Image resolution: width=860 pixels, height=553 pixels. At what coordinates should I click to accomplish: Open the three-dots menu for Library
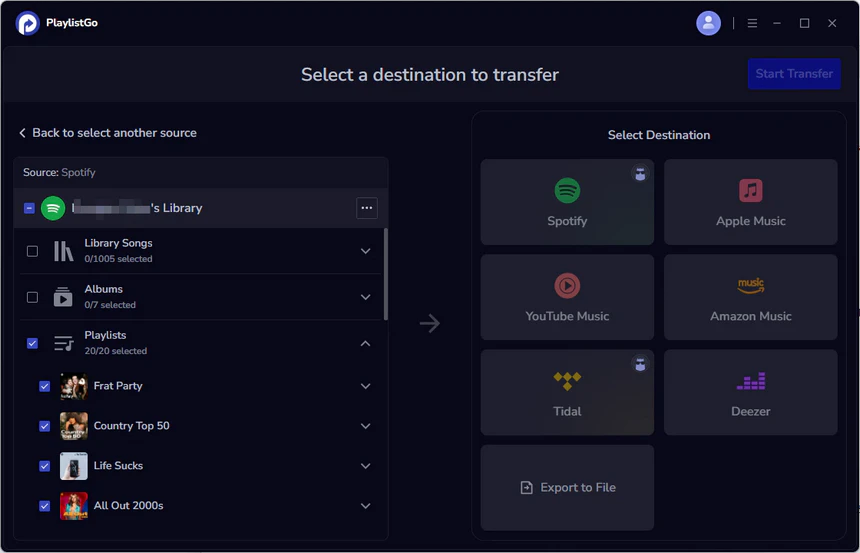click(366, 208)
